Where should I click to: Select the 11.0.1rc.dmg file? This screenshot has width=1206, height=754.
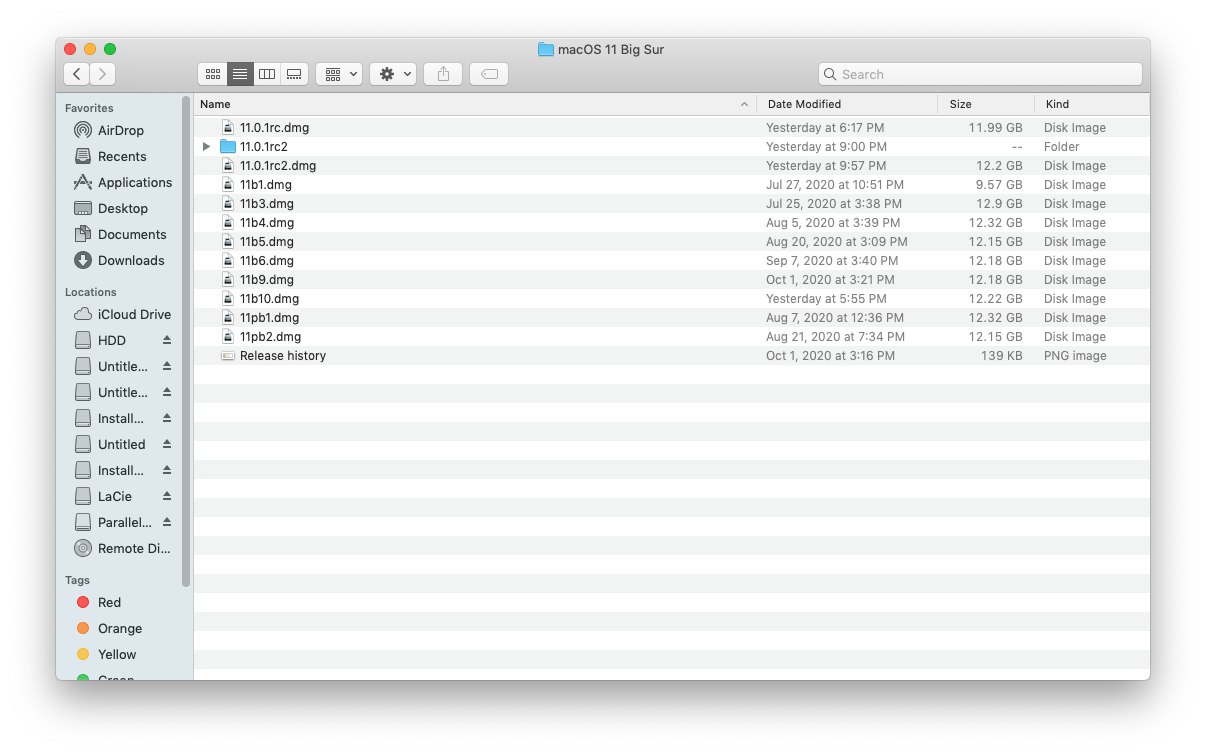[x=672, y=128]
